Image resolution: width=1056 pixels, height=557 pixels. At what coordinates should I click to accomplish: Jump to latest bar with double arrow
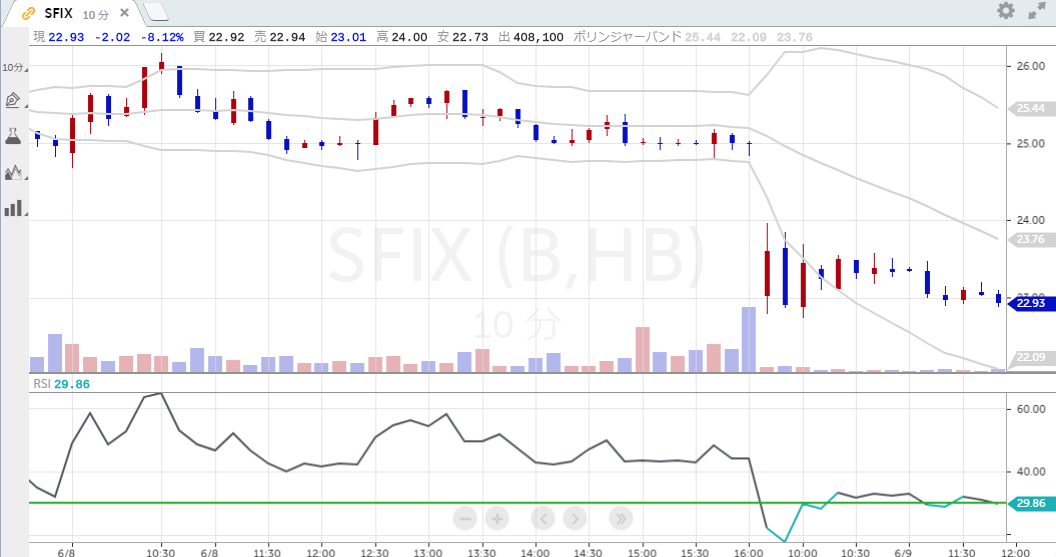(619, 518)
